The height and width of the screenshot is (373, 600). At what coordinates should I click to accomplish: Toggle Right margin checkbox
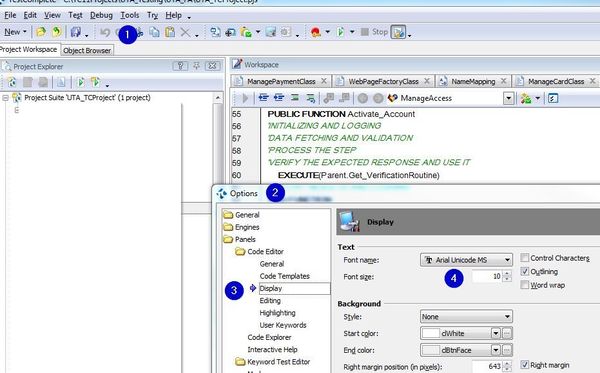tap(525, 365)
